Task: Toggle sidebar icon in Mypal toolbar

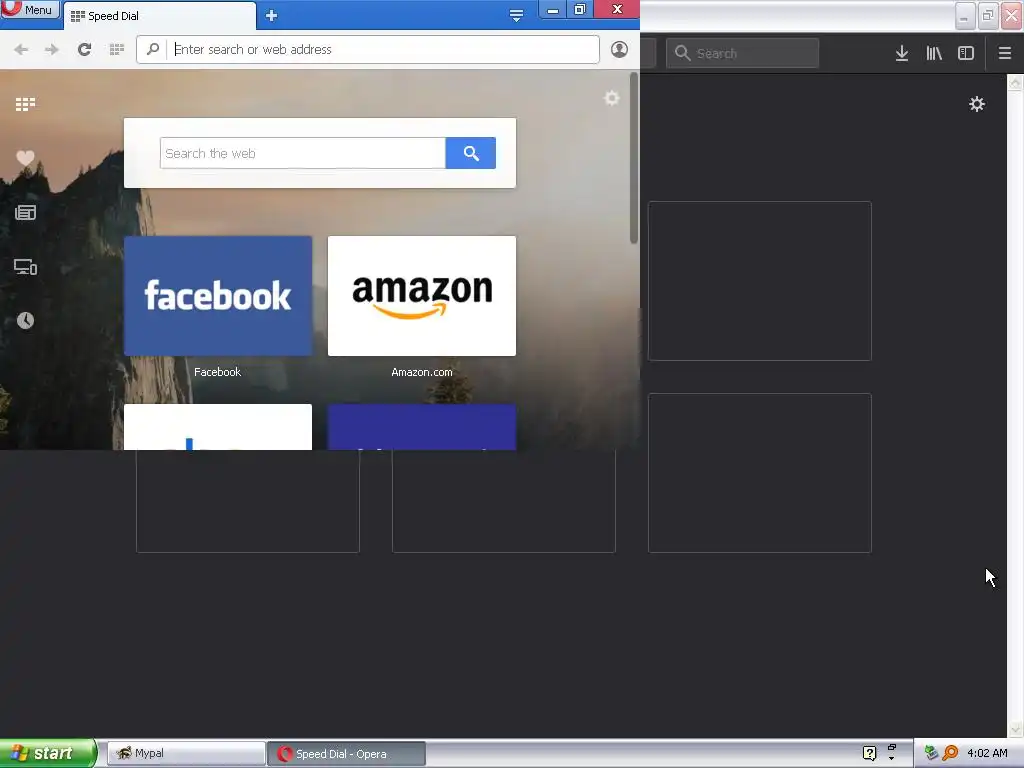Action: [x=966, y=53]
